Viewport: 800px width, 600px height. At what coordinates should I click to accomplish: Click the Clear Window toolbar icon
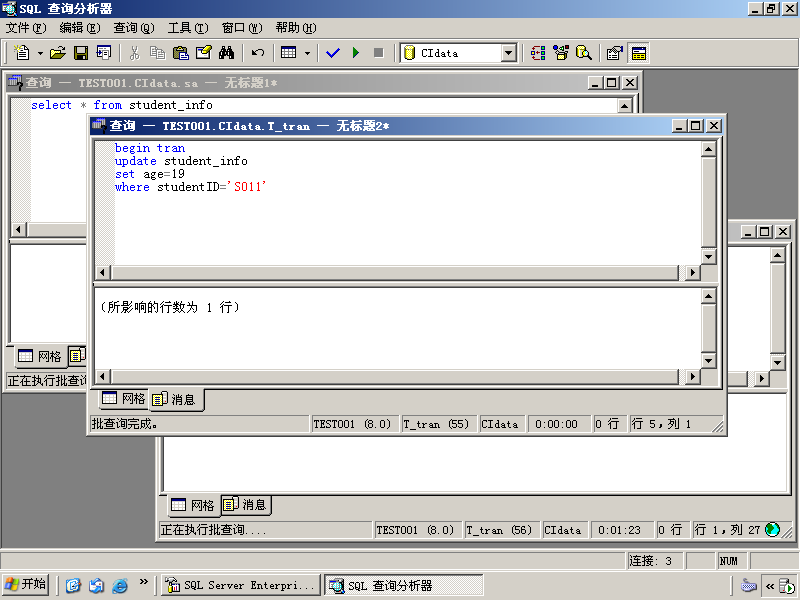(203, 53)
